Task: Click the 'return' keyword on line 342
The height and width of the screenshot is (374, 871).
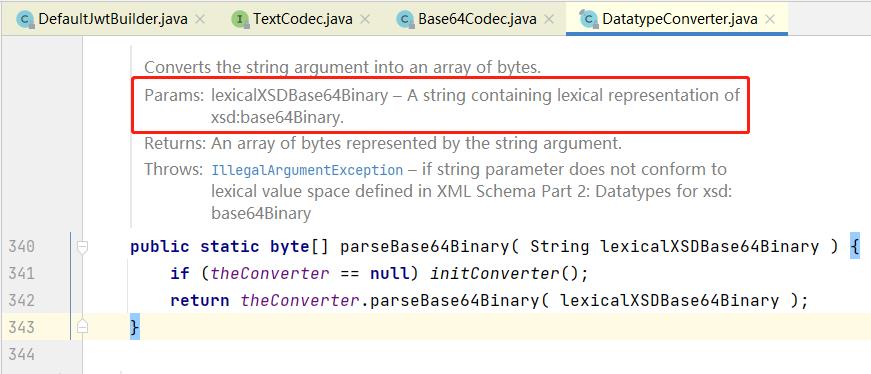Action: coord(199,300)
